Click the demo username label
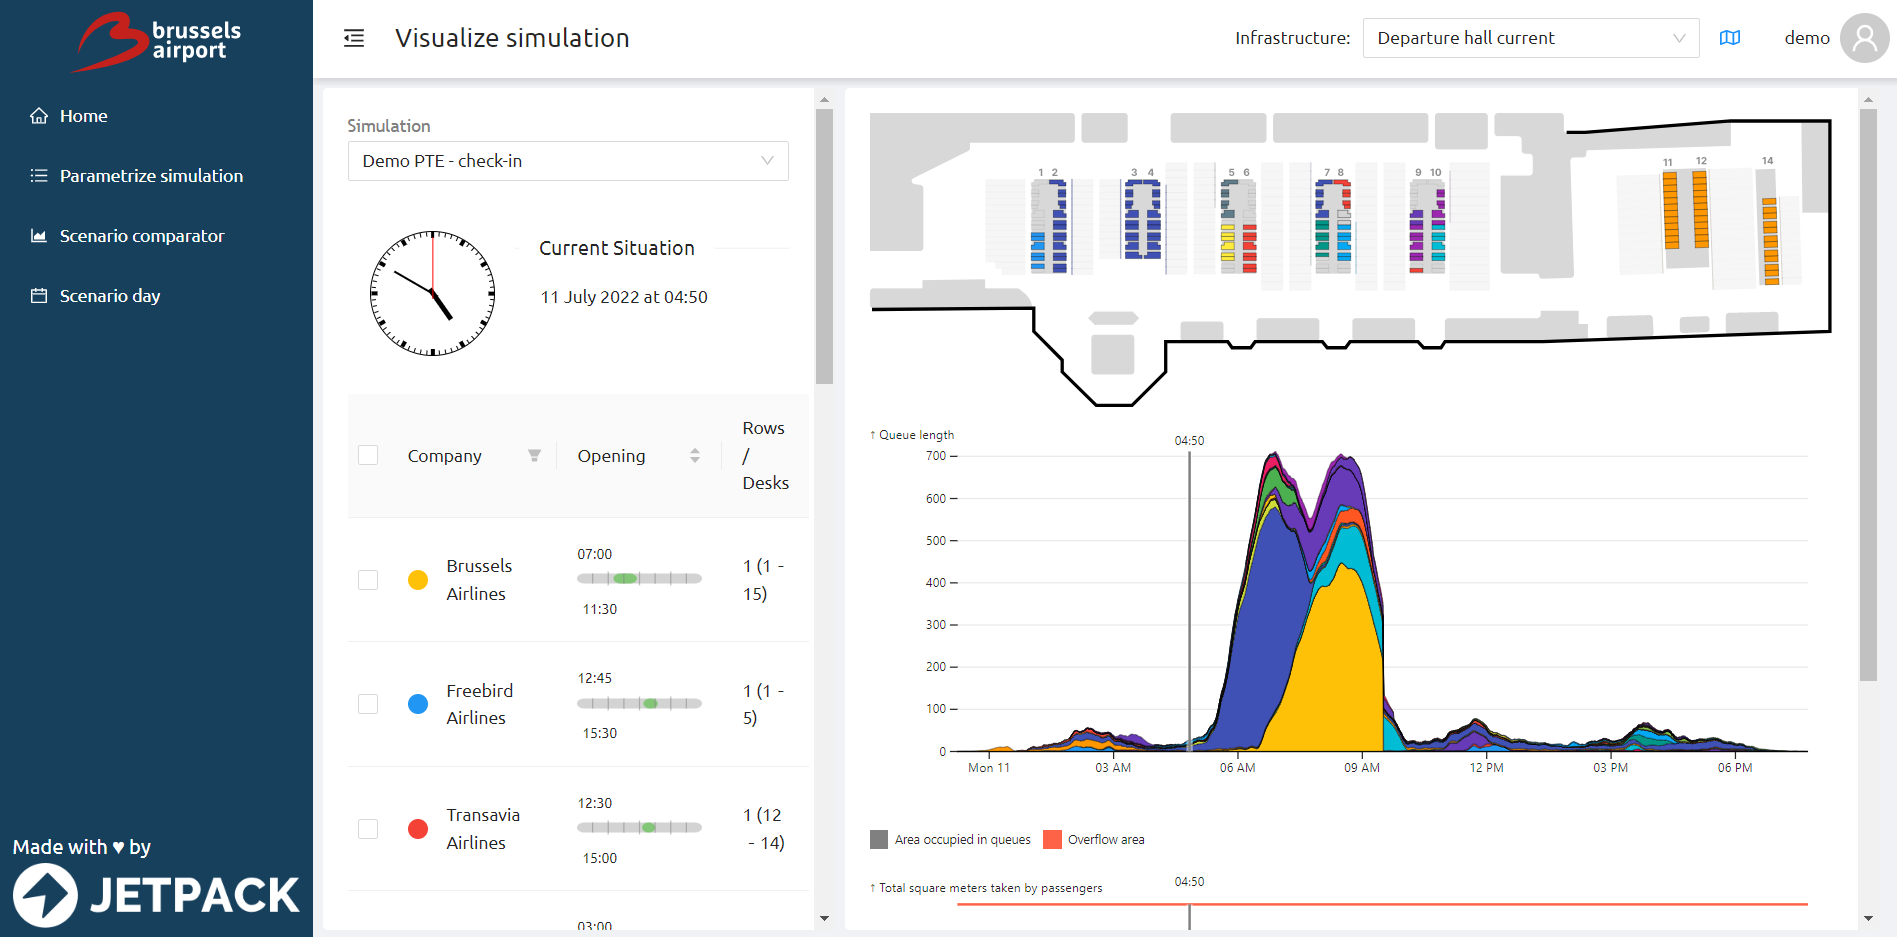This screenshot has width=1897, height=937. (x=1807, y=38)
